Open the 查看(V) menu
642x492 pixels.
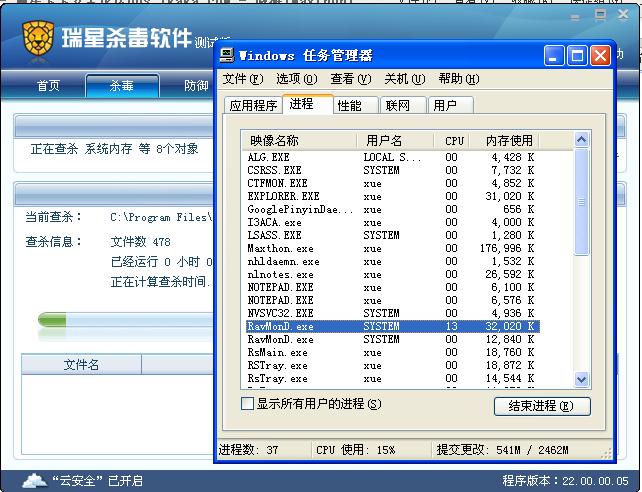click(351, 79)
